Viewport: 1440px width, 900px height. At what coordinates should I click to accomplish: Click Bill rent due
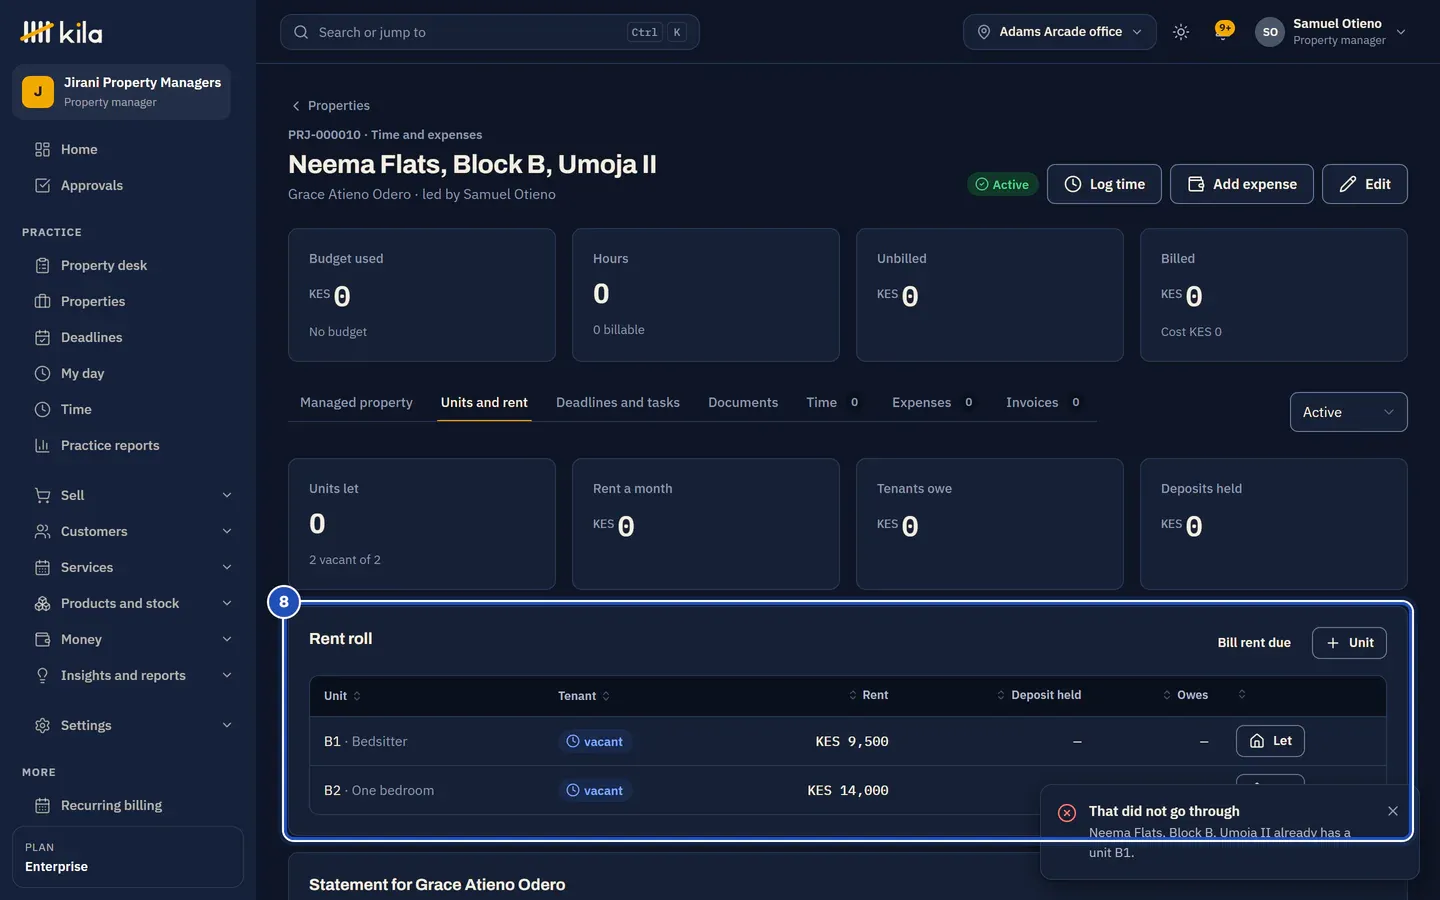click(x=1254, y=643)
